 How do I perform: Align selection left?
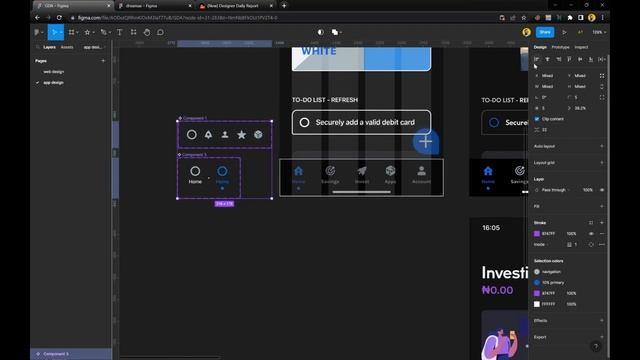coord(537,60)
